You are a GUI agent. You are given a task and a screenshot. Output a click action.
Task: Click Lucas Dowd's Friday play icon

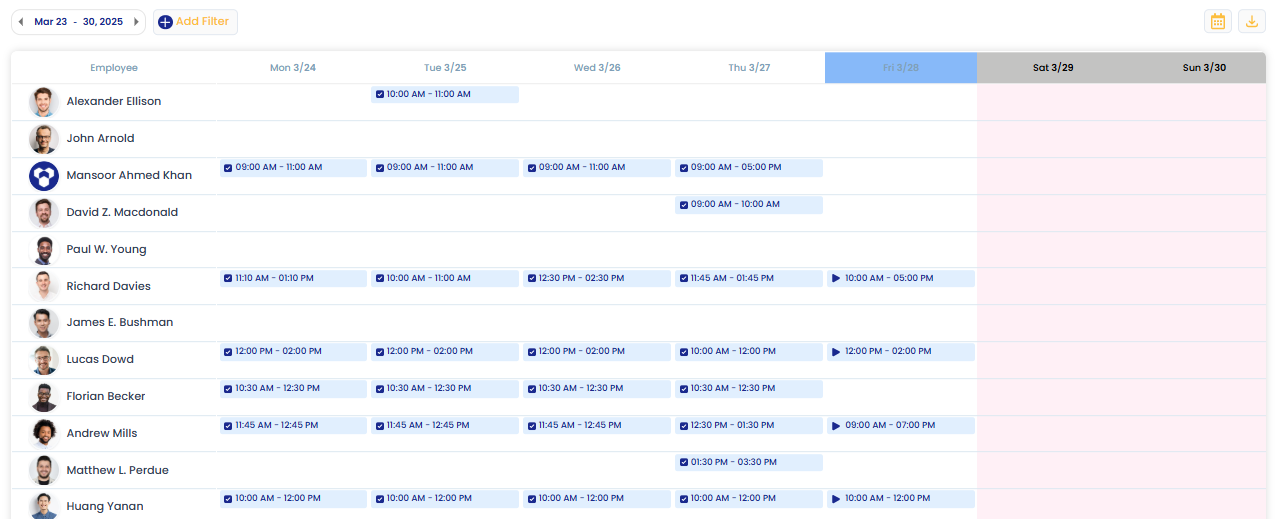point(836,352)
